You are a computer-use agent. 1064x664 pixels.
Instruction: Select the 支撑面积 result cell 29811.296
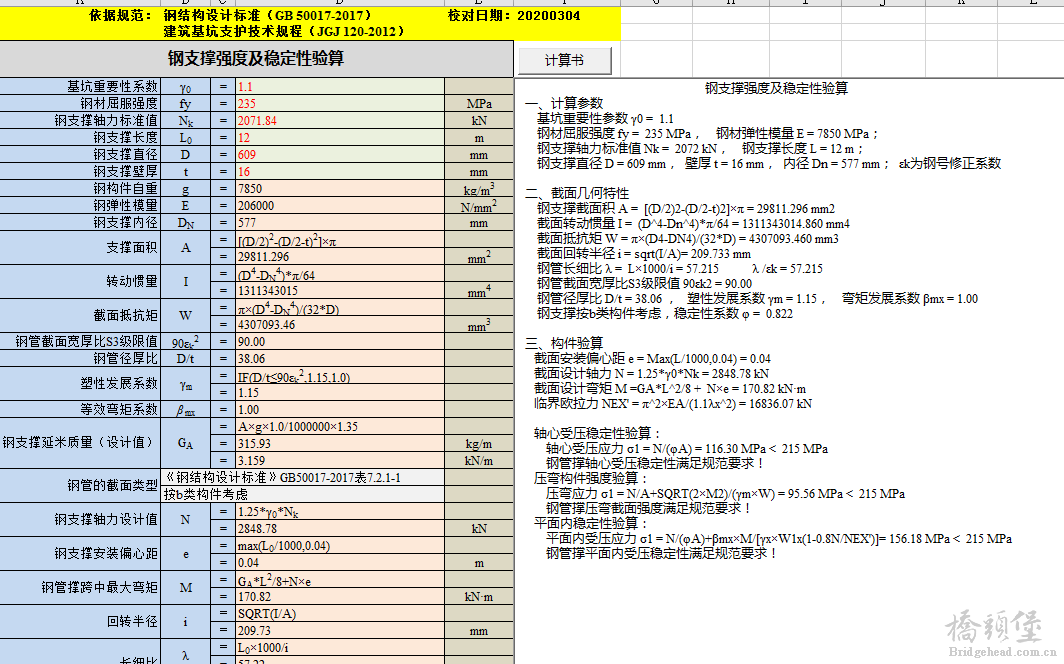340,257
